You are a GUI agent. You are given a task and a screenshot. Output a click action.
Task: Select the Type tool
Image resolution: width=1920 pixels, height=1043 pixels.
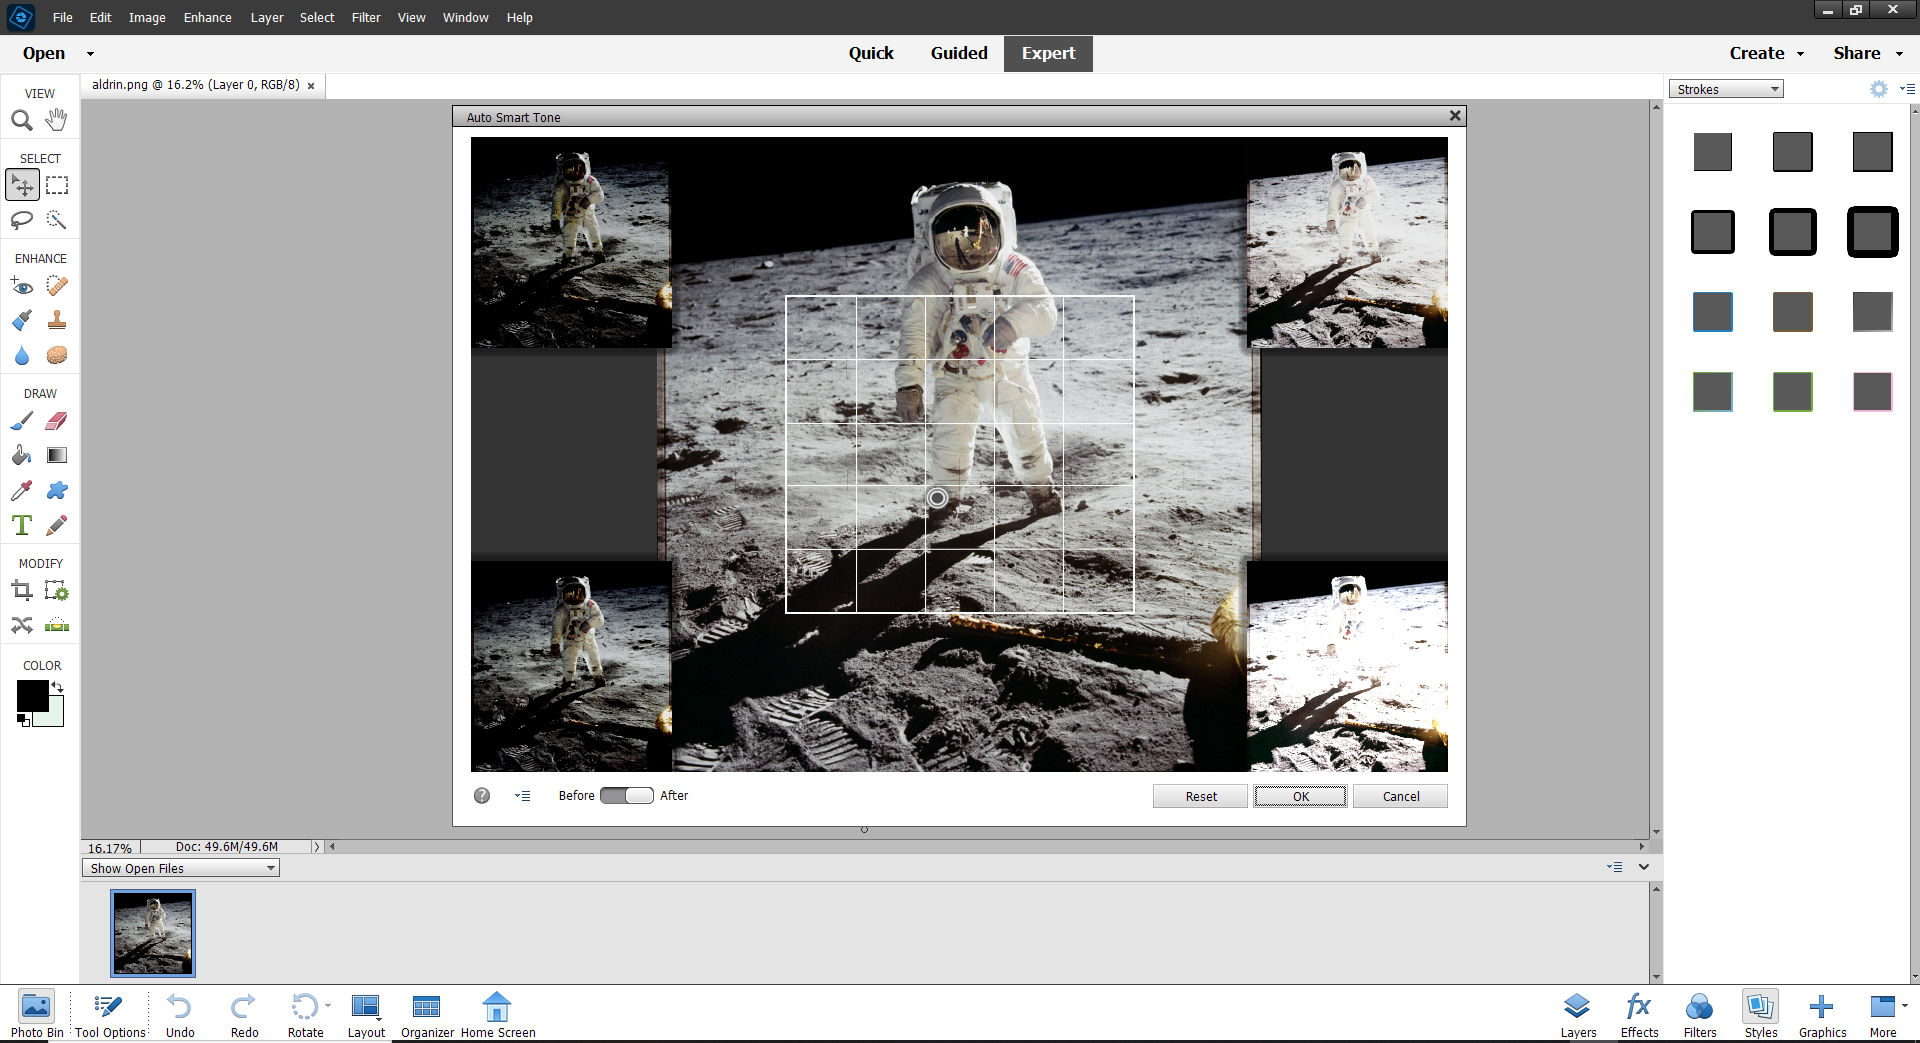click(x=22, y=525)
